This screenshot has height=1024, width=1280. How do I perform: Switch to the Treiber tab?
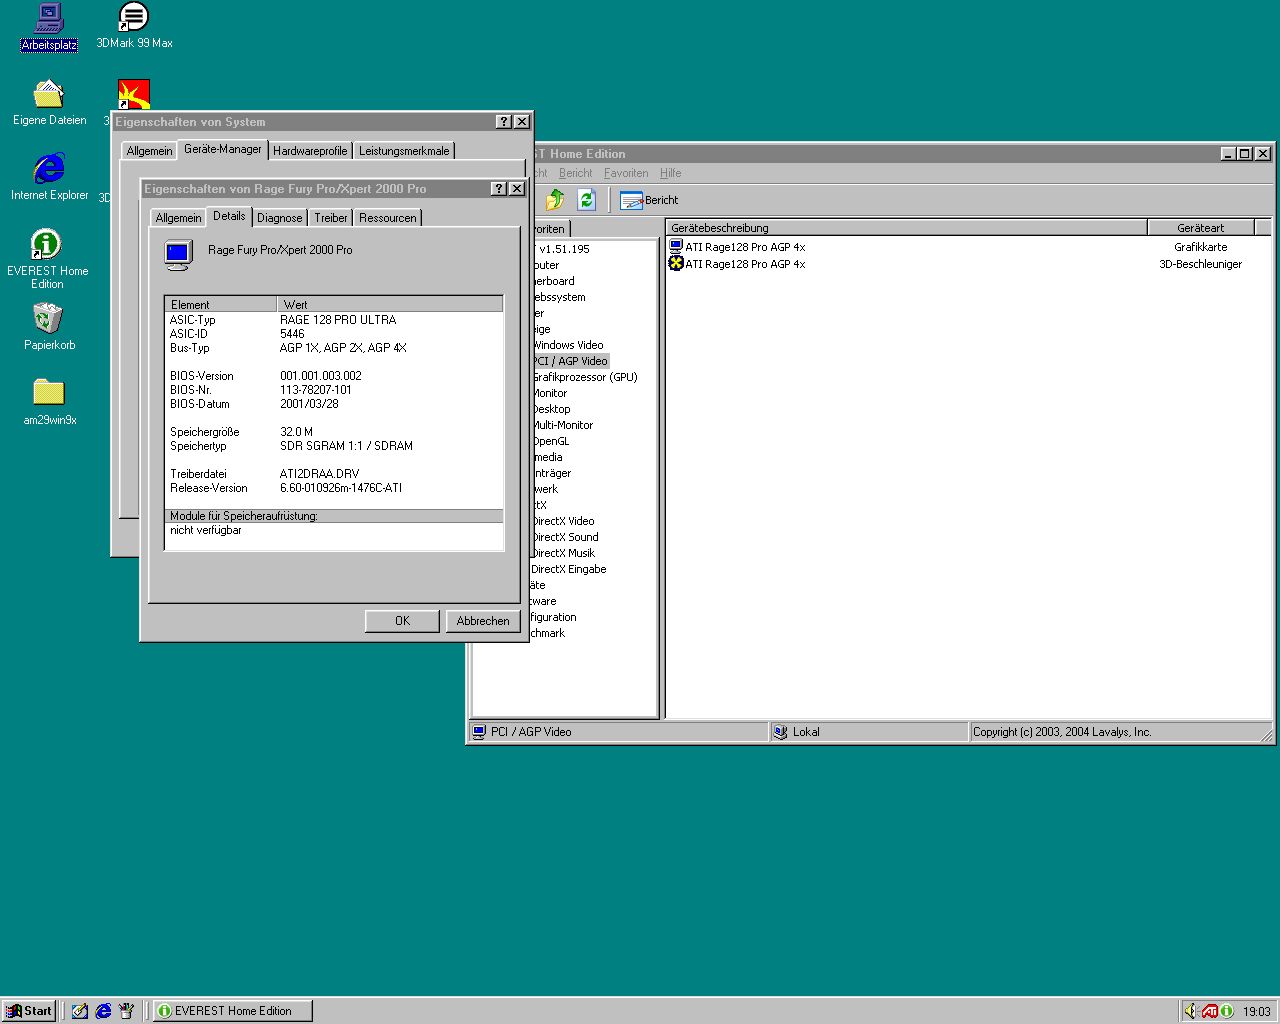[331, 218]
